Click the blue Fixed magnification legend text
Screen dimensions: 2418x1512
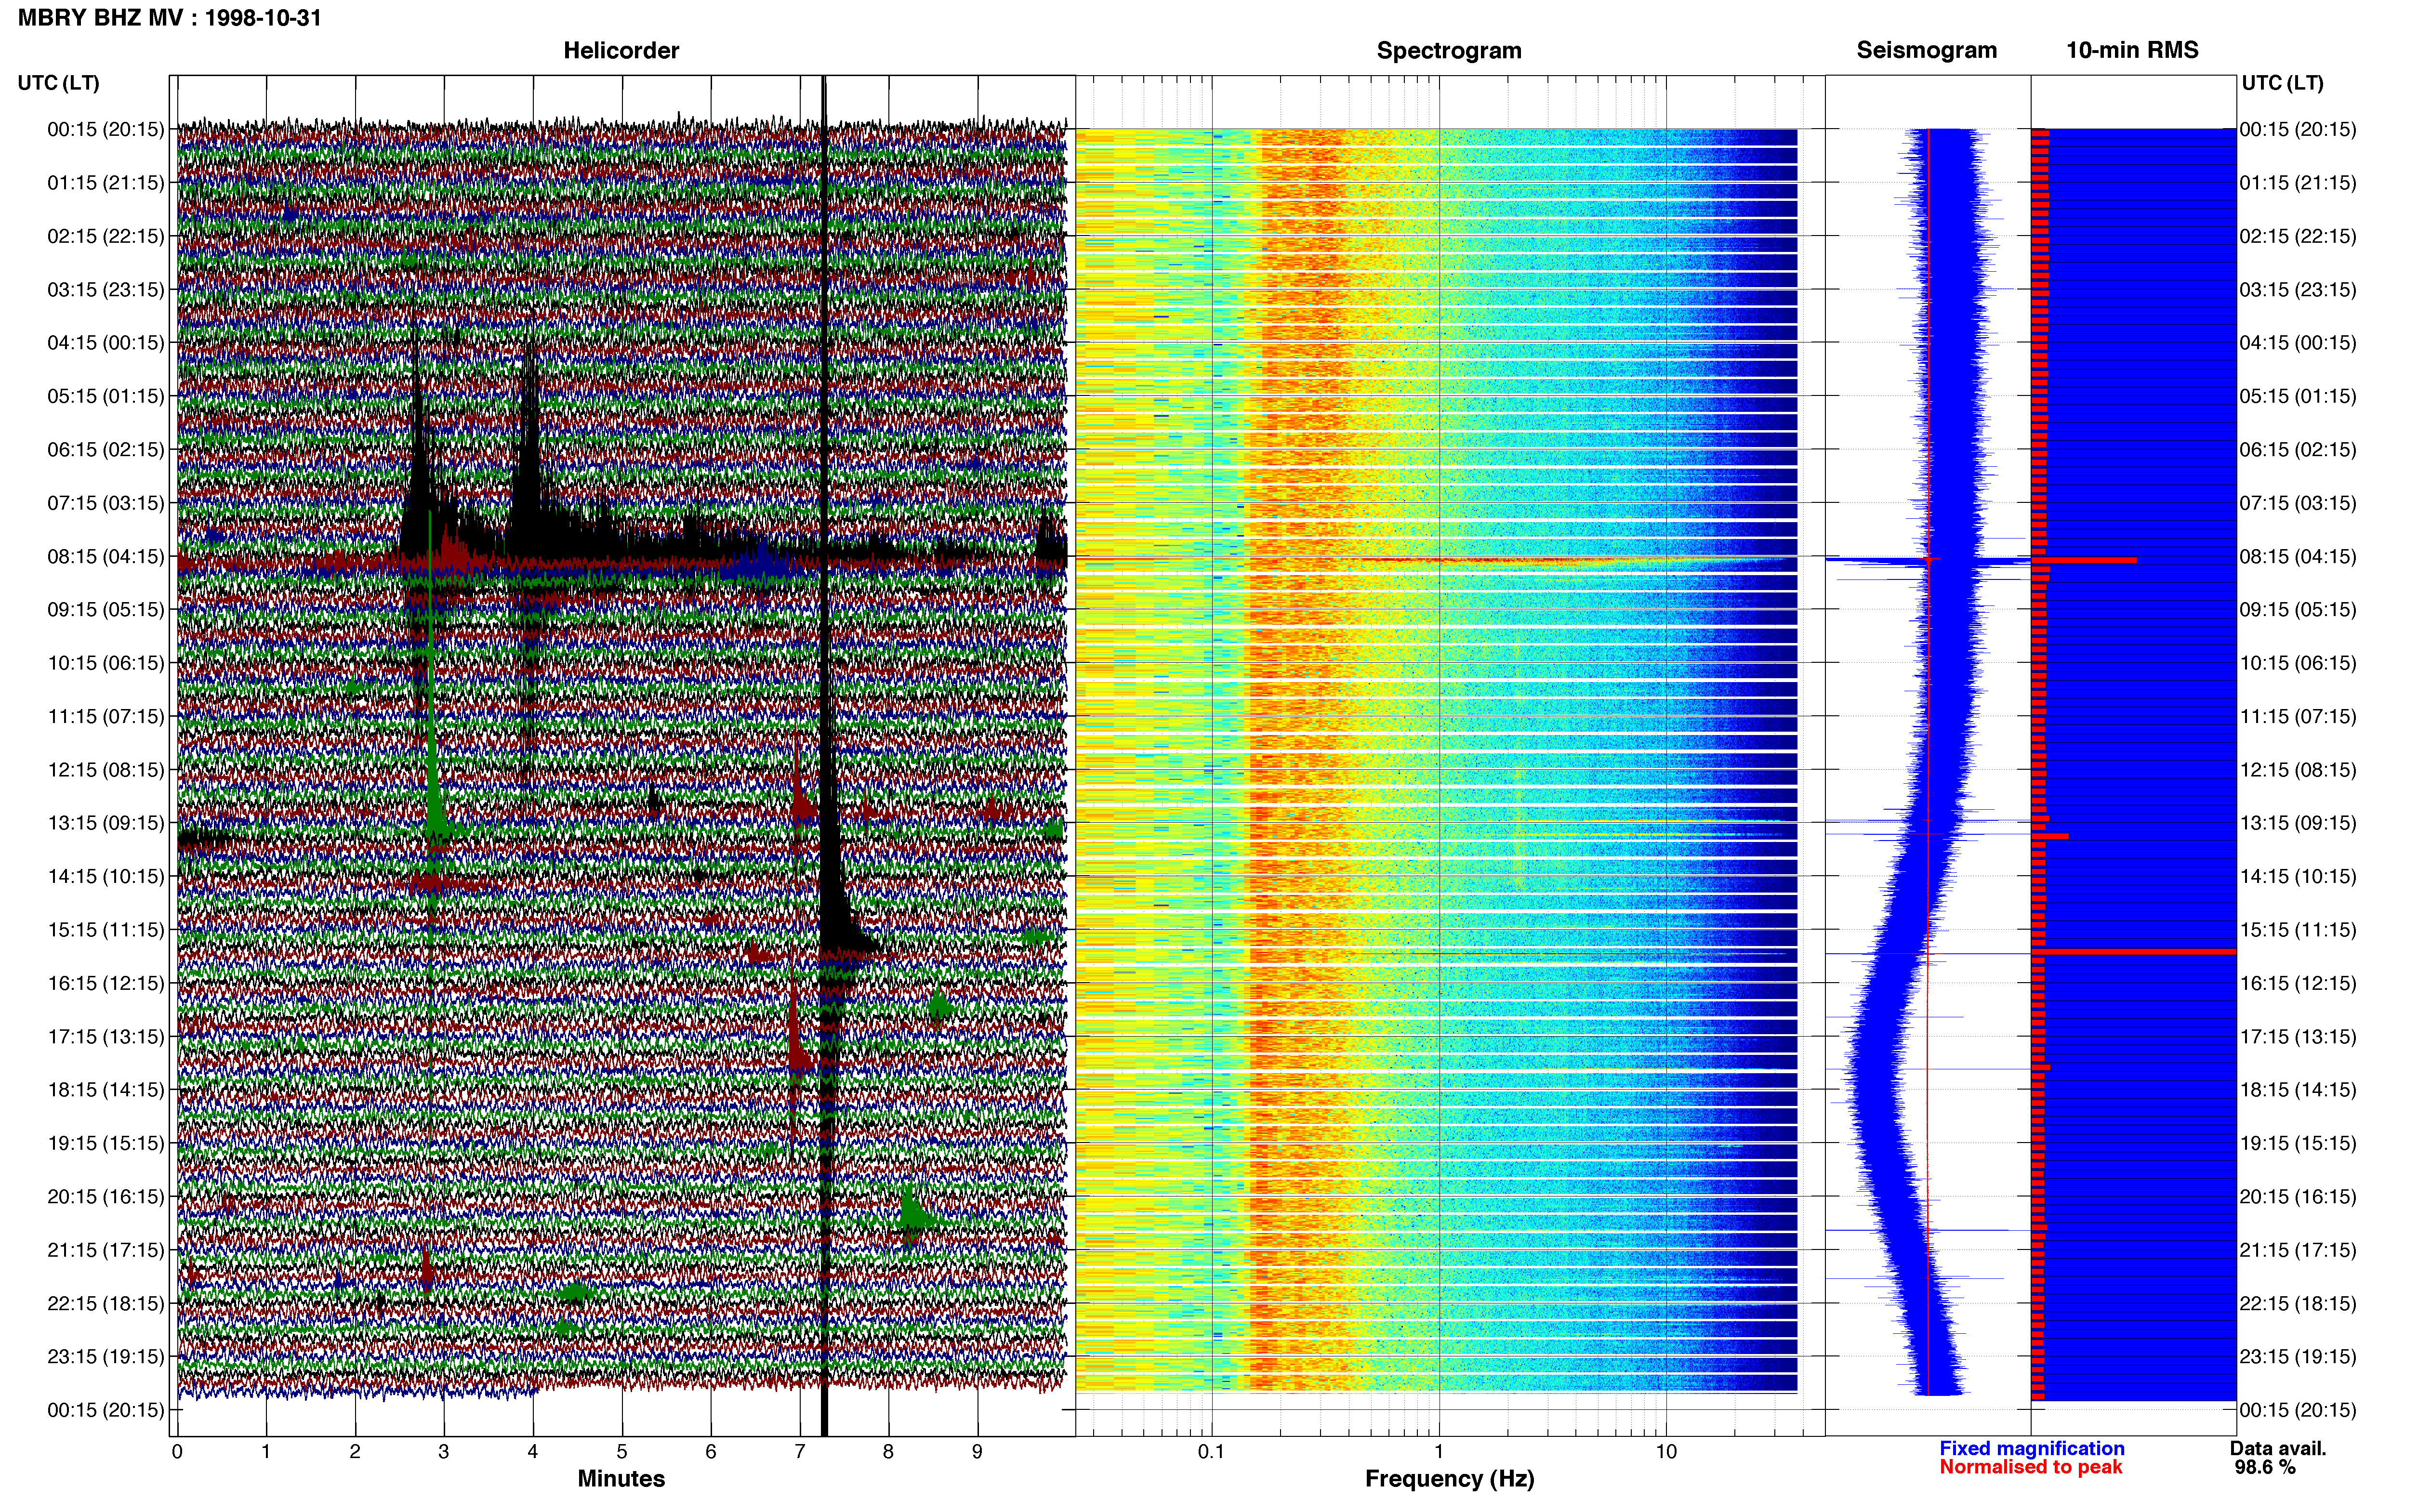pyautogui.click(x=2031, y=1448)
